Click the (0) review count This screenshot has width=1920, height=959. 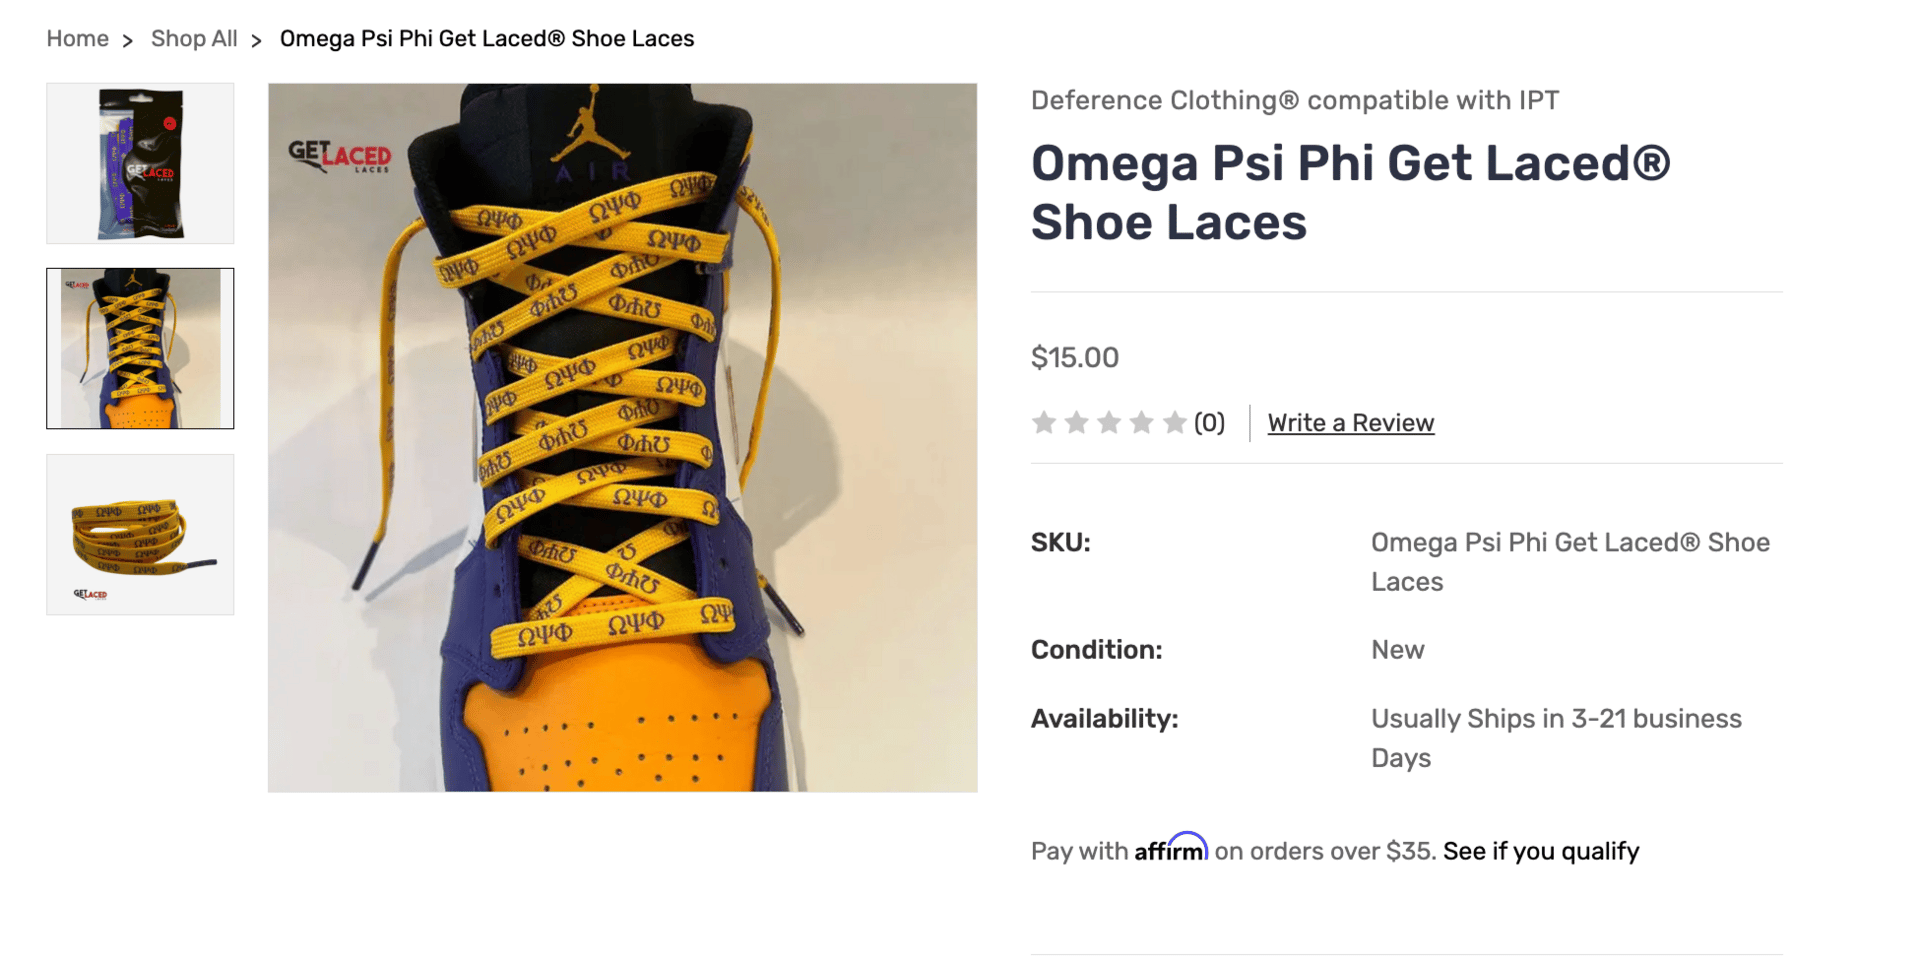point(1209,423)
